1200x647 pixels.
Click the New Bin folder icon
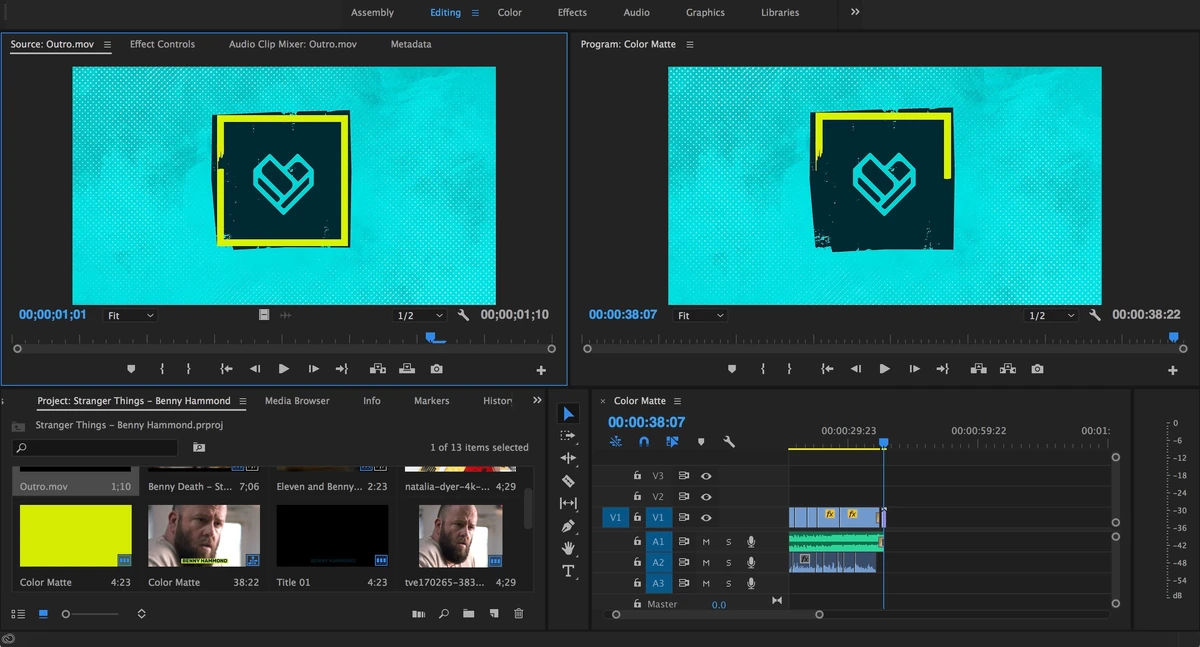pos(468,614)
